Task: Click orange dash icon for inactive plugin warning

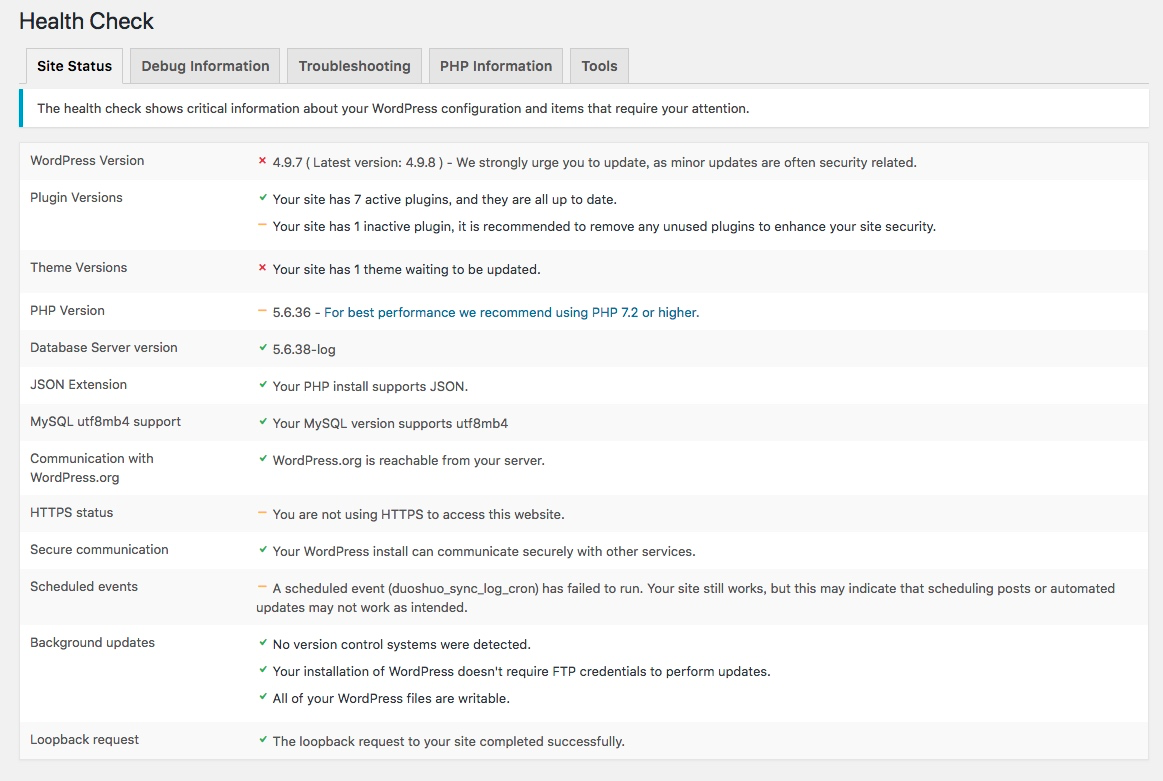Action: pos(262,226)
